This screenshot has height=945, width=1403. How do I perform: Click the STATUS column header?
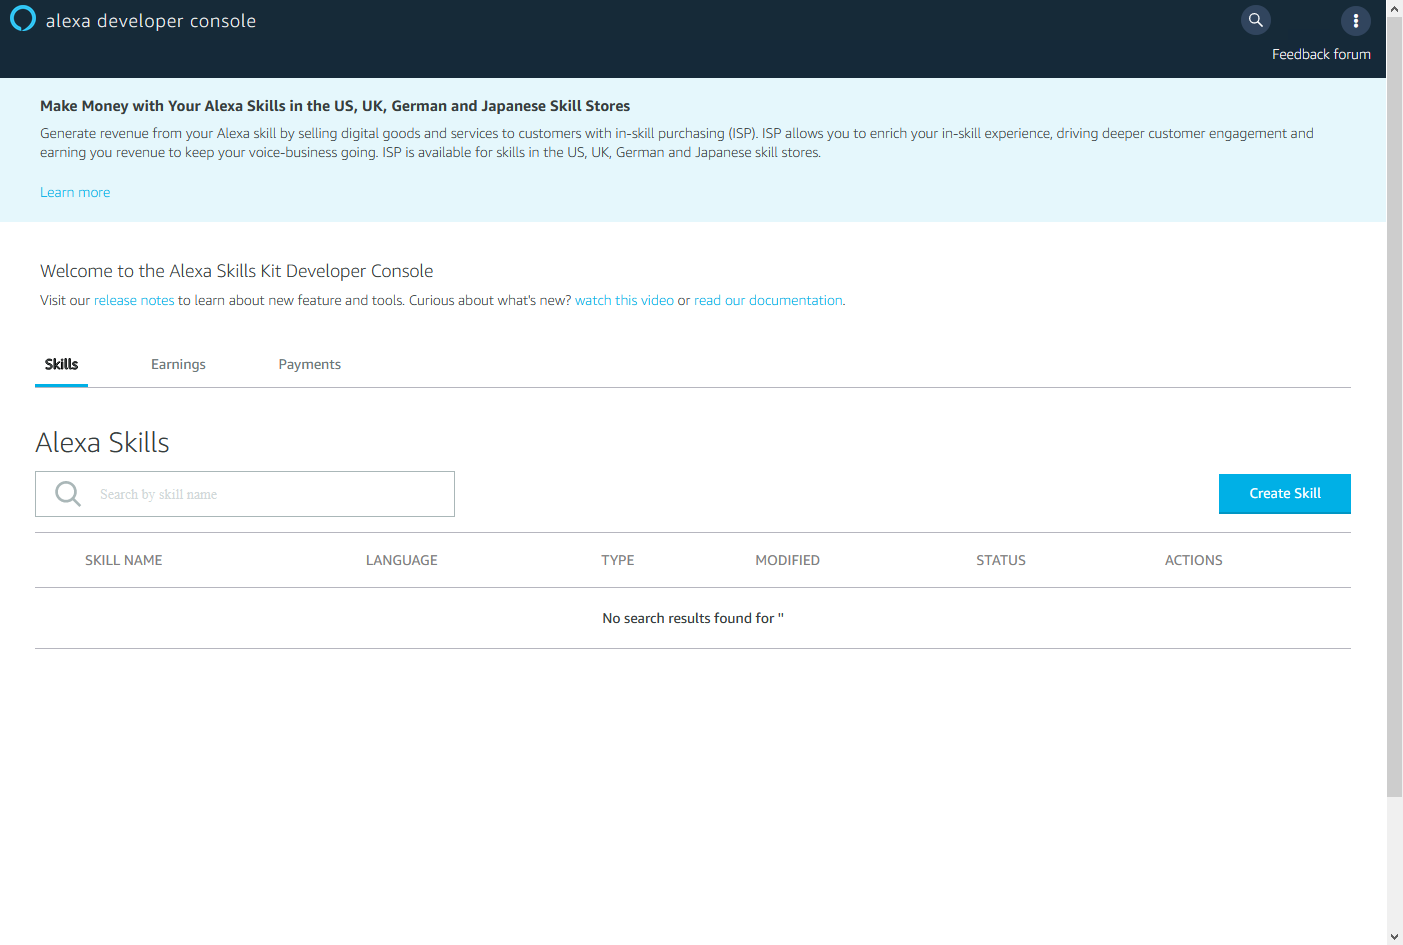pos(1001,560)
